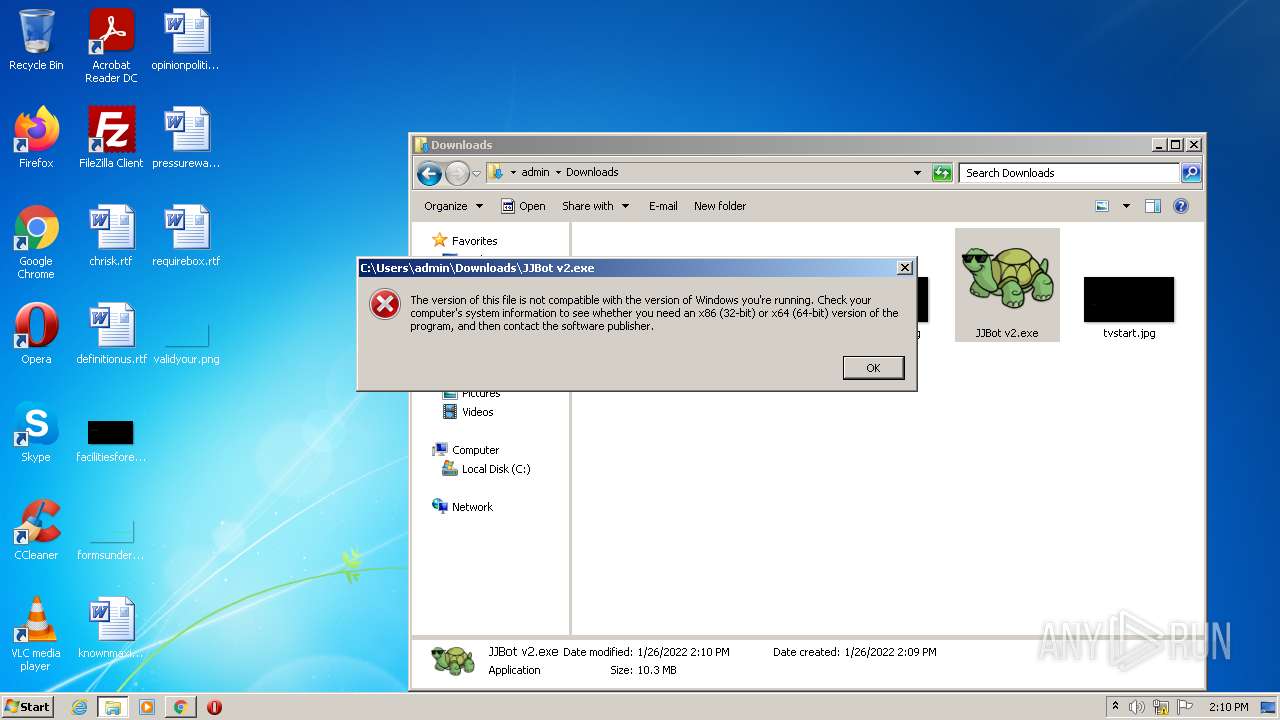Select definitionus.rtf document on desktop
The height and width of the screenshot is (720, 1280).
coord(111,334)
